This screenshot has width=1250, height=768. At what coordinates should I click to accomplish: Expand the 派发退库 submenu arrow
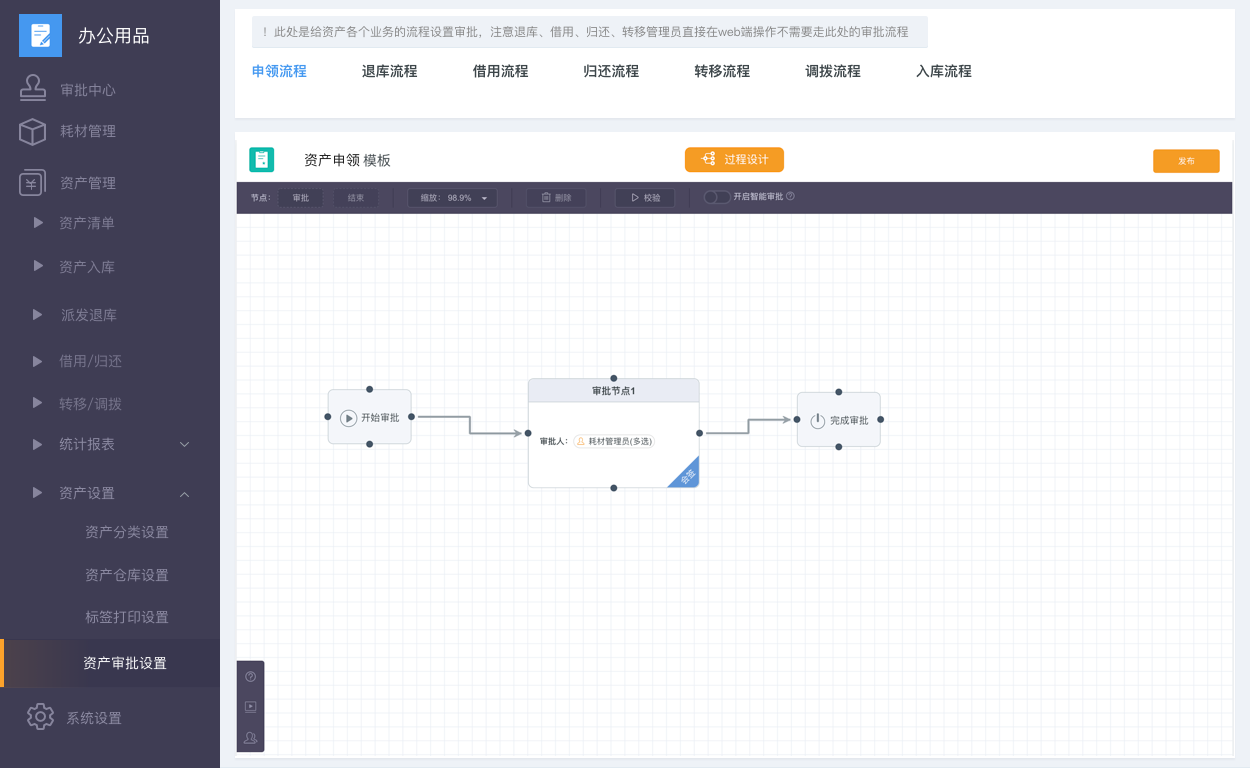(x=38, y=314)
